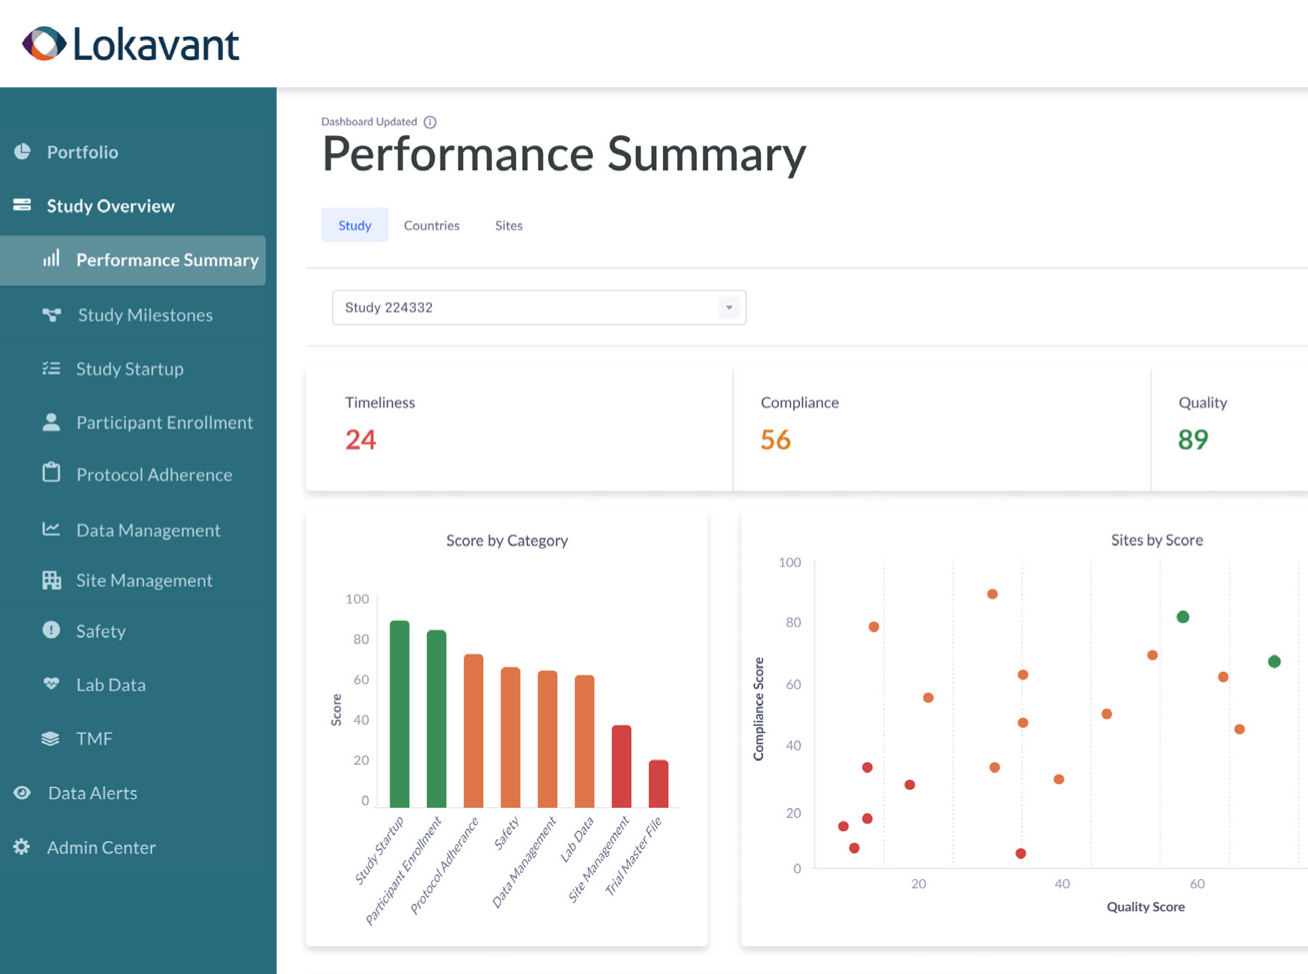Click the Protocol Adherence clipboard icon

coord(49,474)
